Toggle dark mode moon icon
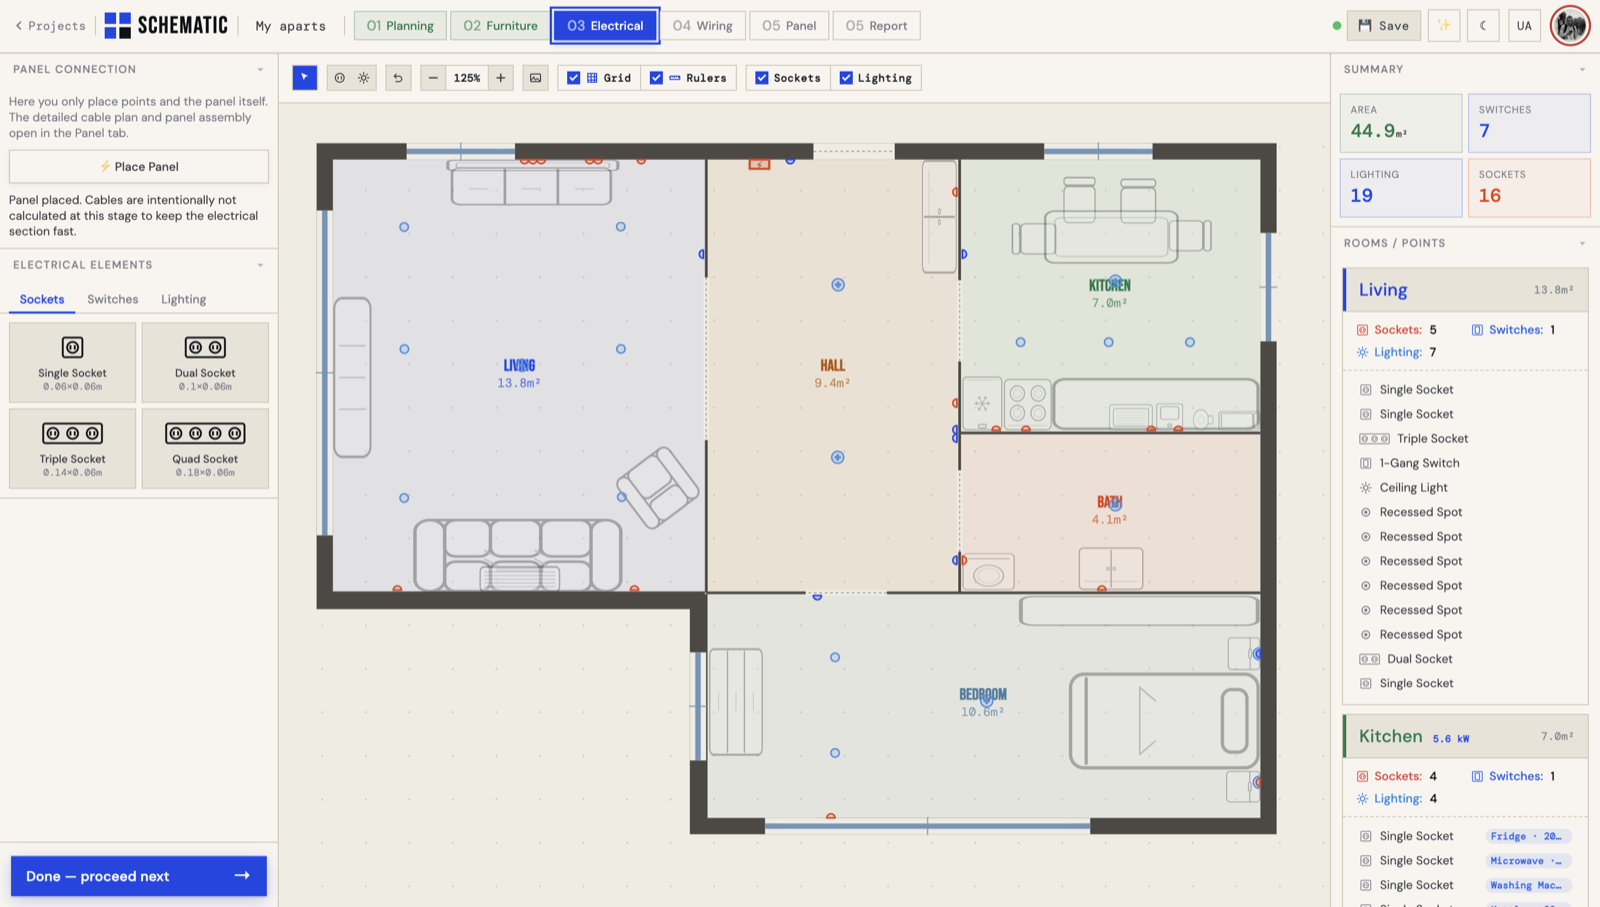 [1483, 26]
